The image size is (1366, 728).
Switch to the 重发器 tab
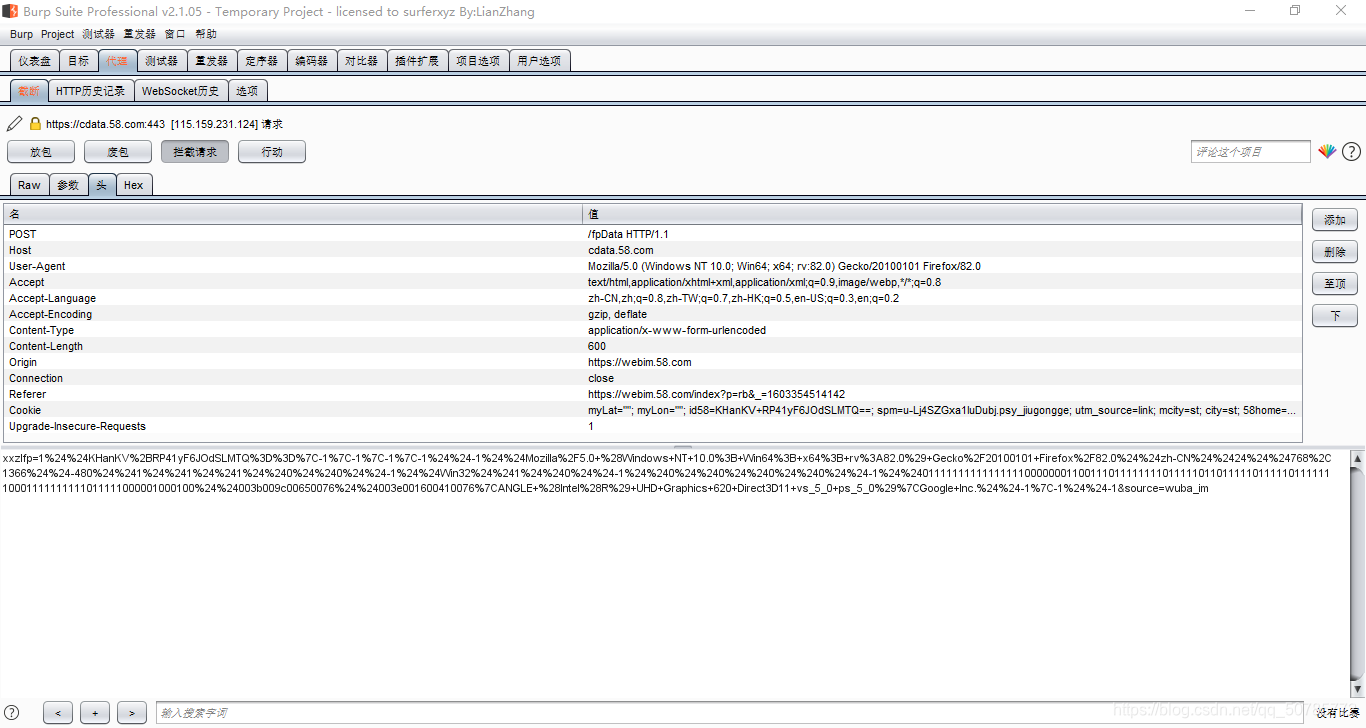tap(211, 61)
